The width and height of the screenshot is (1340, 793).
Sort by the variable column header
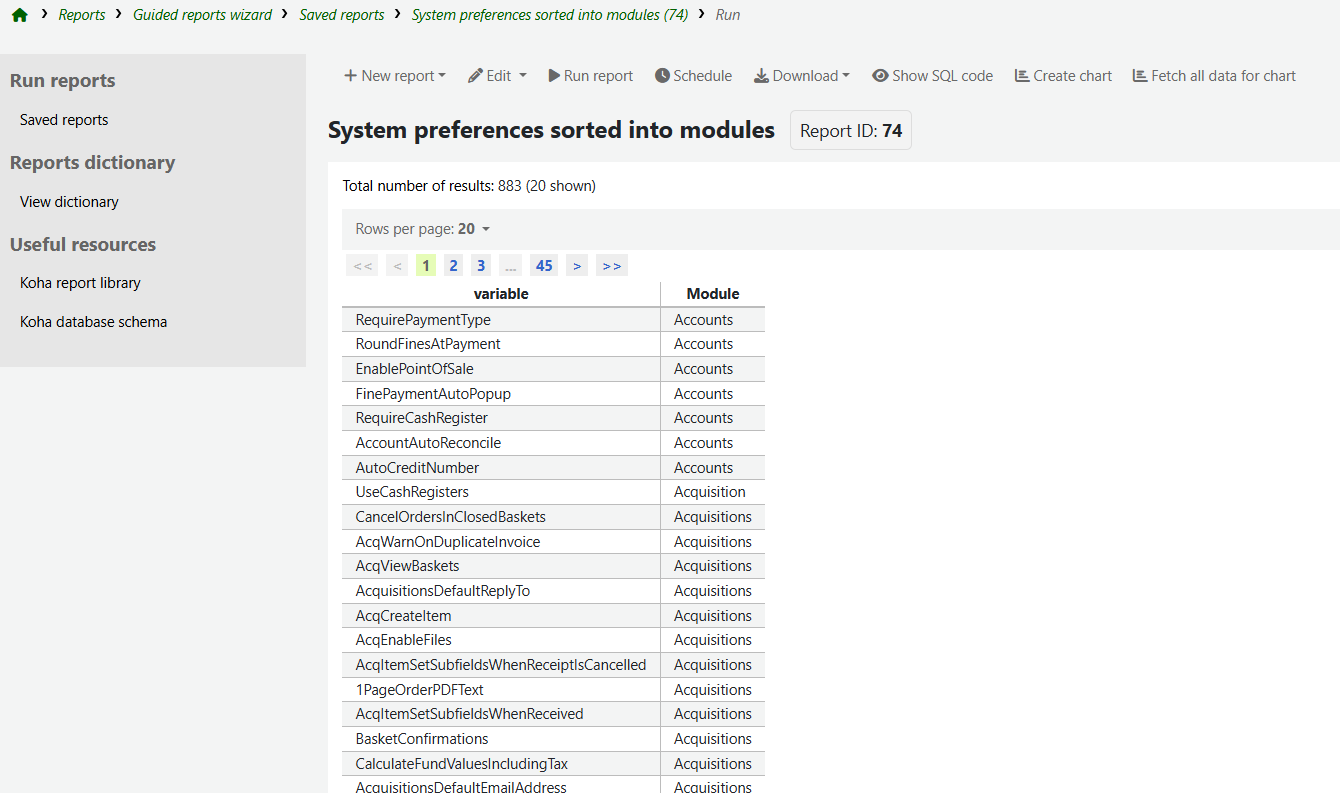[x=501, y=294]
